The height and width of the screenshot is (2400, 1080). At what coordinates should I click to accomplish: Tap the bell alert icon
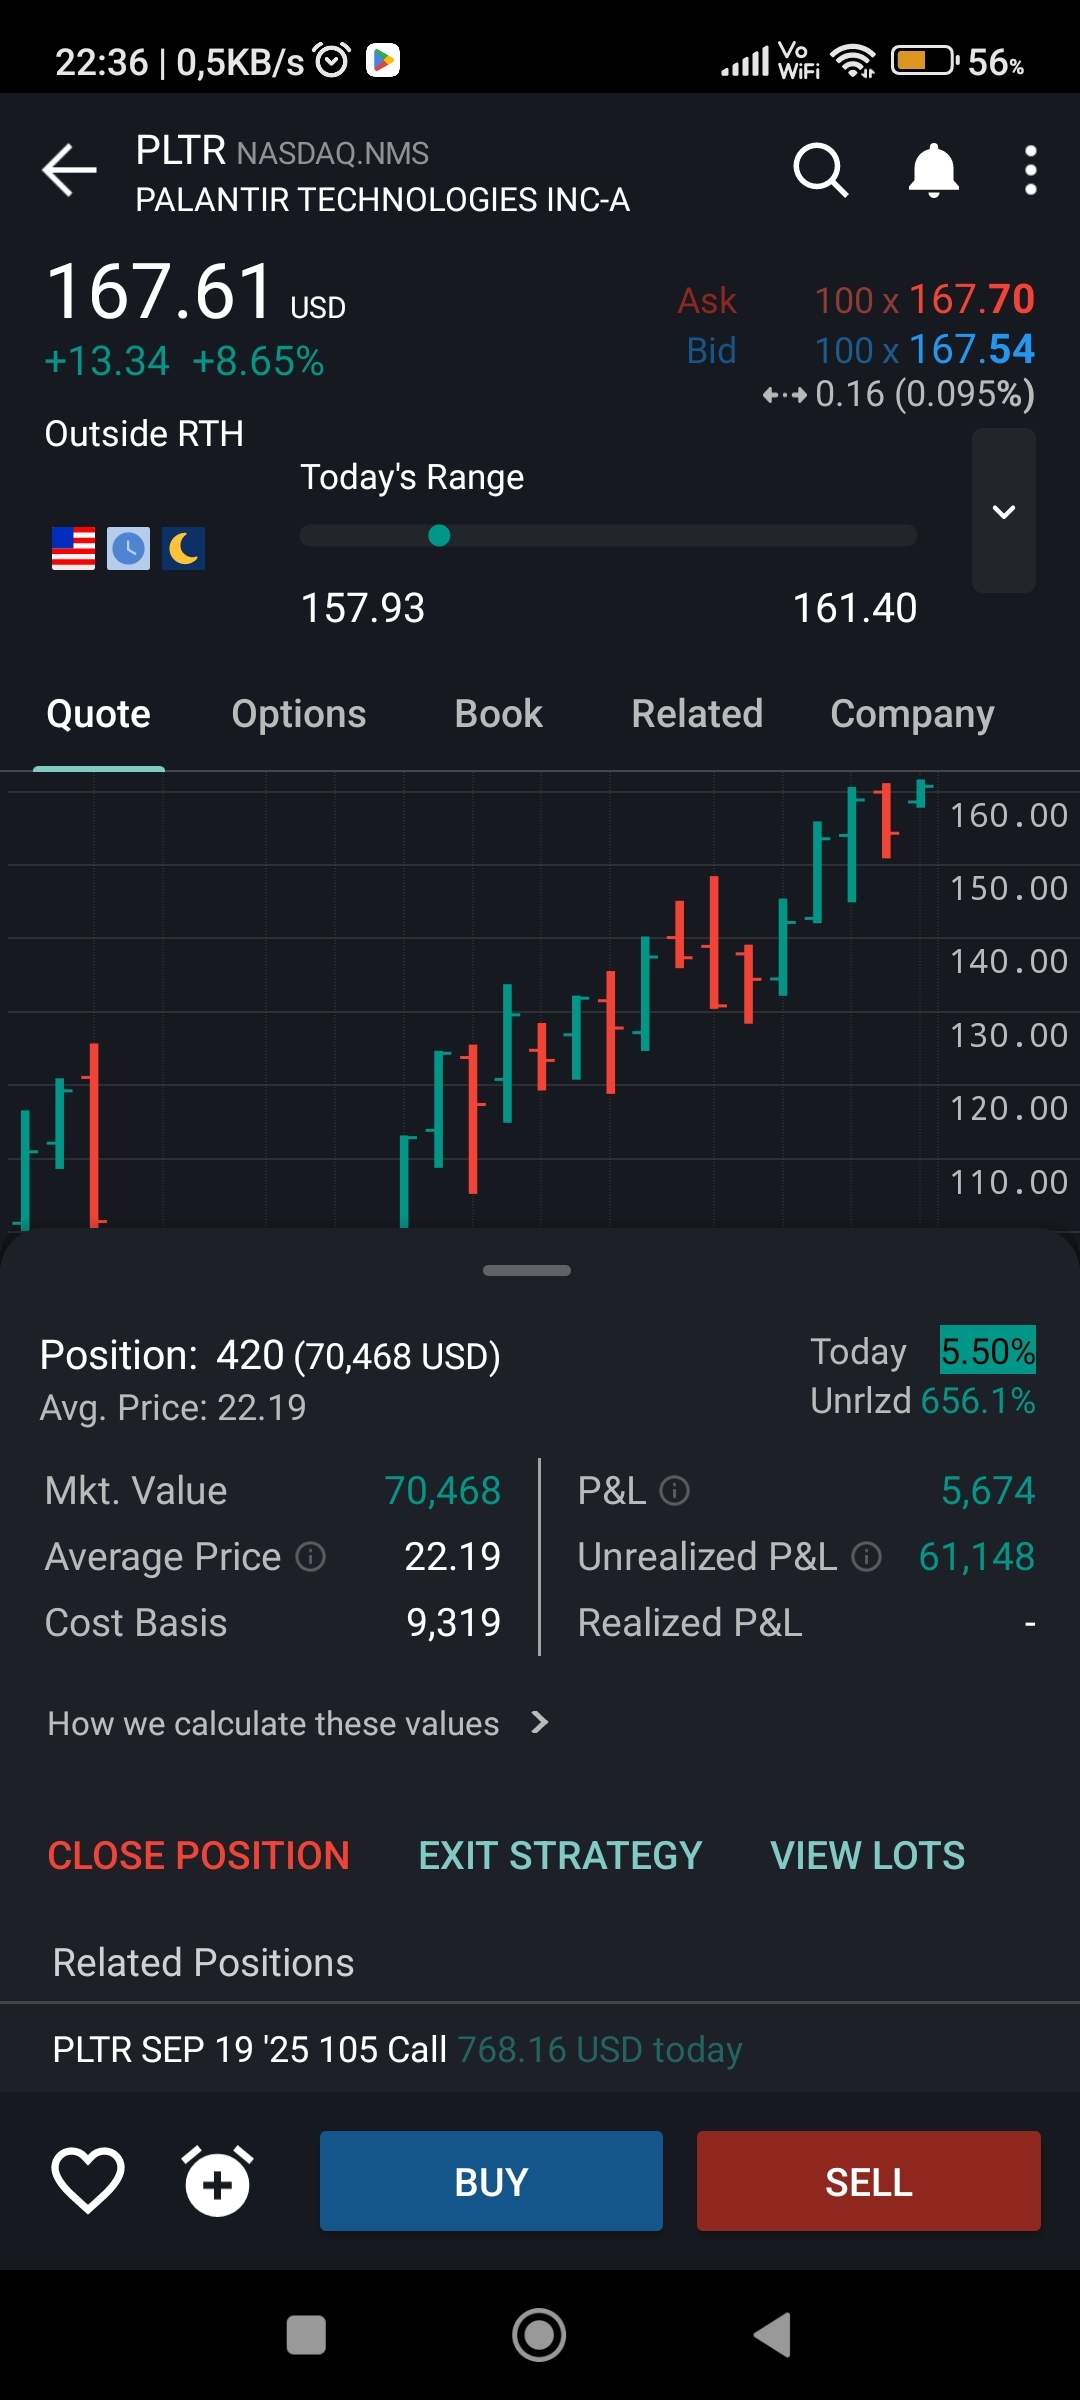click(x=933, y=170)
